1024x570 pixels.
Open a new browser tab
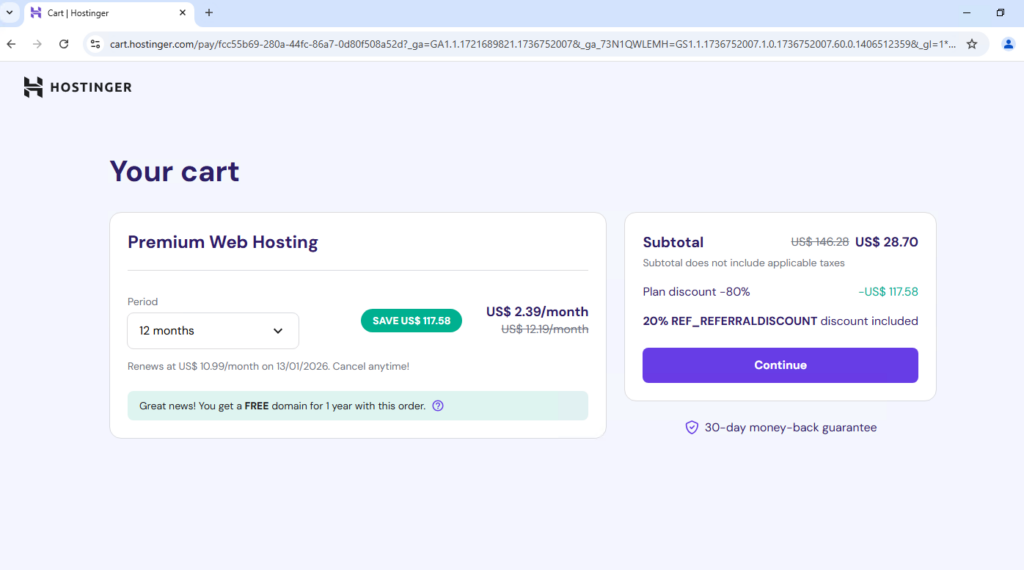pos(209,13)
